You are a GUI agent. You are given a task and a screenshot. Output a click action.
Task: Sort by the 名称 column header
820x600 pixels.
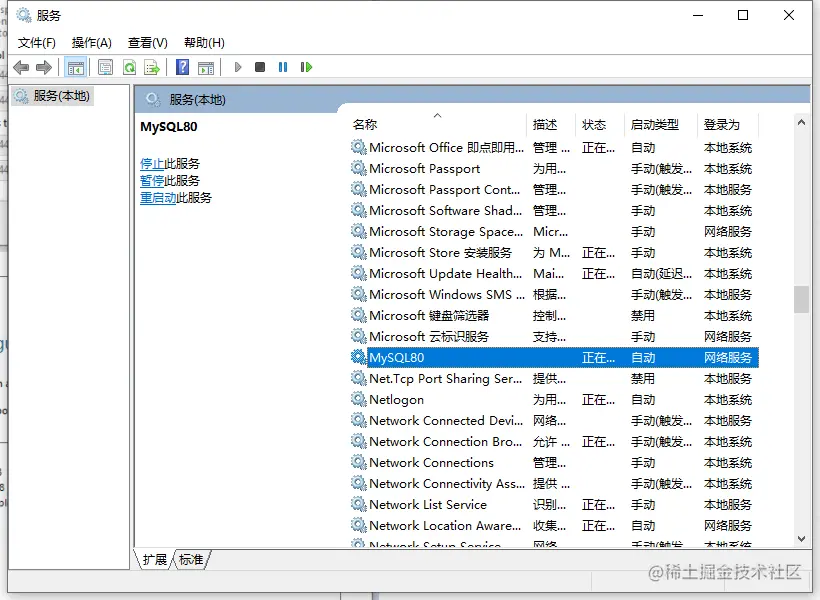(437, 124)
